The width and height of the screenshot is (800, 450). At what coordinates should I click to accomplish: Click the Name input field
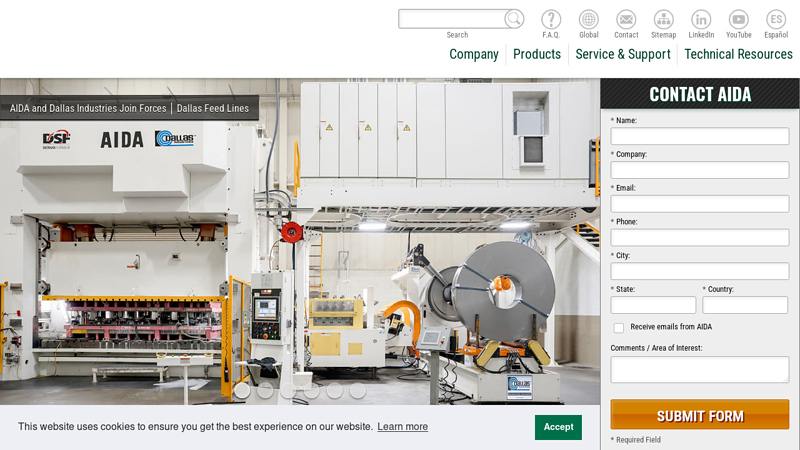[x=700, y=136]
